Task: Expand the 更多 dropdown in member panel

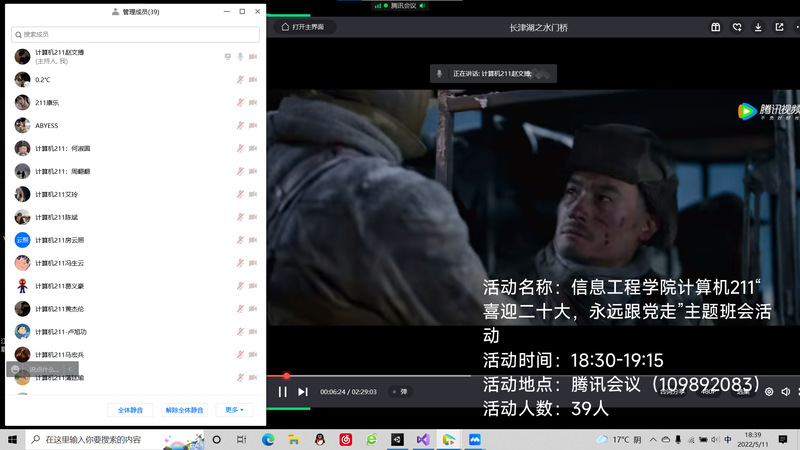Action: (234, 410)
